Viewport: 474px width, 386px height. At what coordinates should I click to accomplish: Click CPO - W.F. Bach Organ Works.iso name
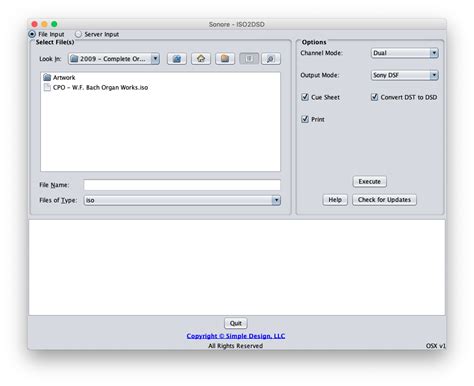point(100,87)
